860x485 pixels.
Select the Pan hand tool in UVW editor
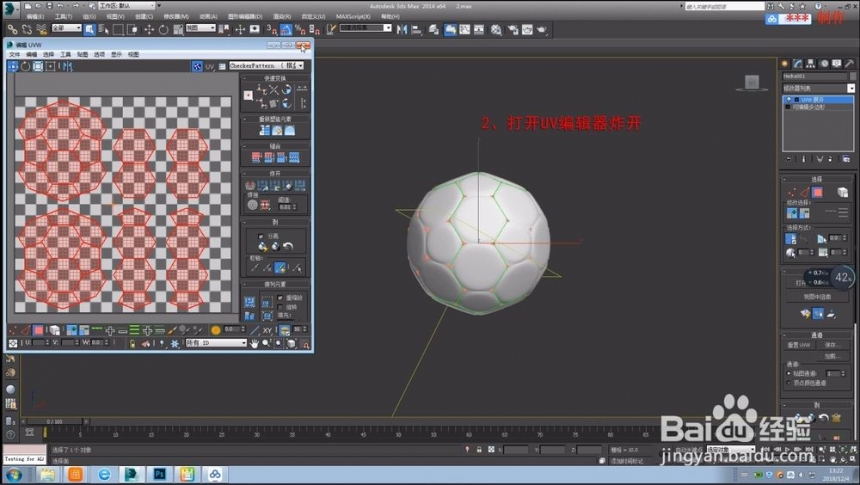click(254, 343)
